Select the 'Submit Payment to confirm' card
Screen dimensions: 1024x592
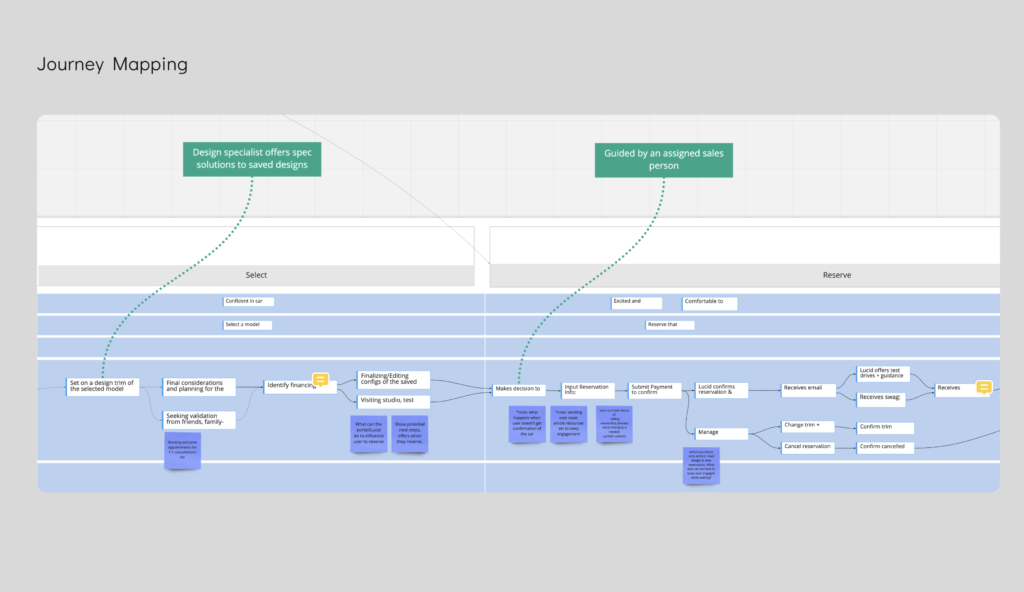(655, 390)
